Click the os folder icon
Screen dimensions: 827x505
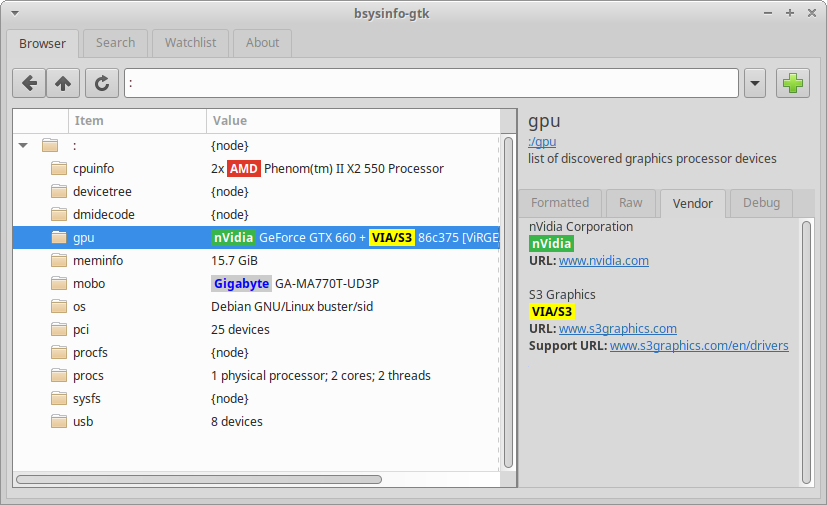pyautogui.click(x=59, y=306)
